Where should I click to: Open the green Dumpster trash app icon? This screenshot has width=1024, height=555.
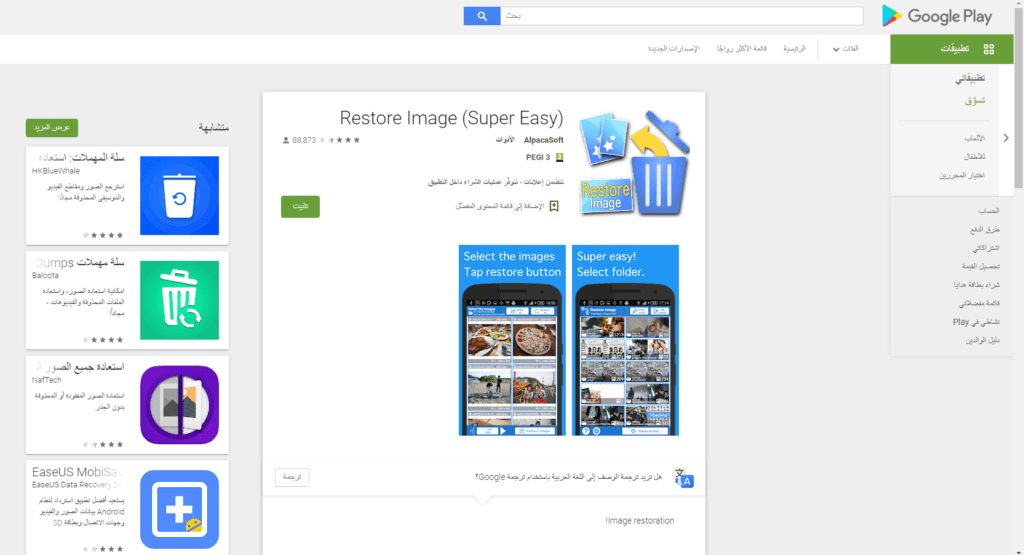click(x=179, y=299)
